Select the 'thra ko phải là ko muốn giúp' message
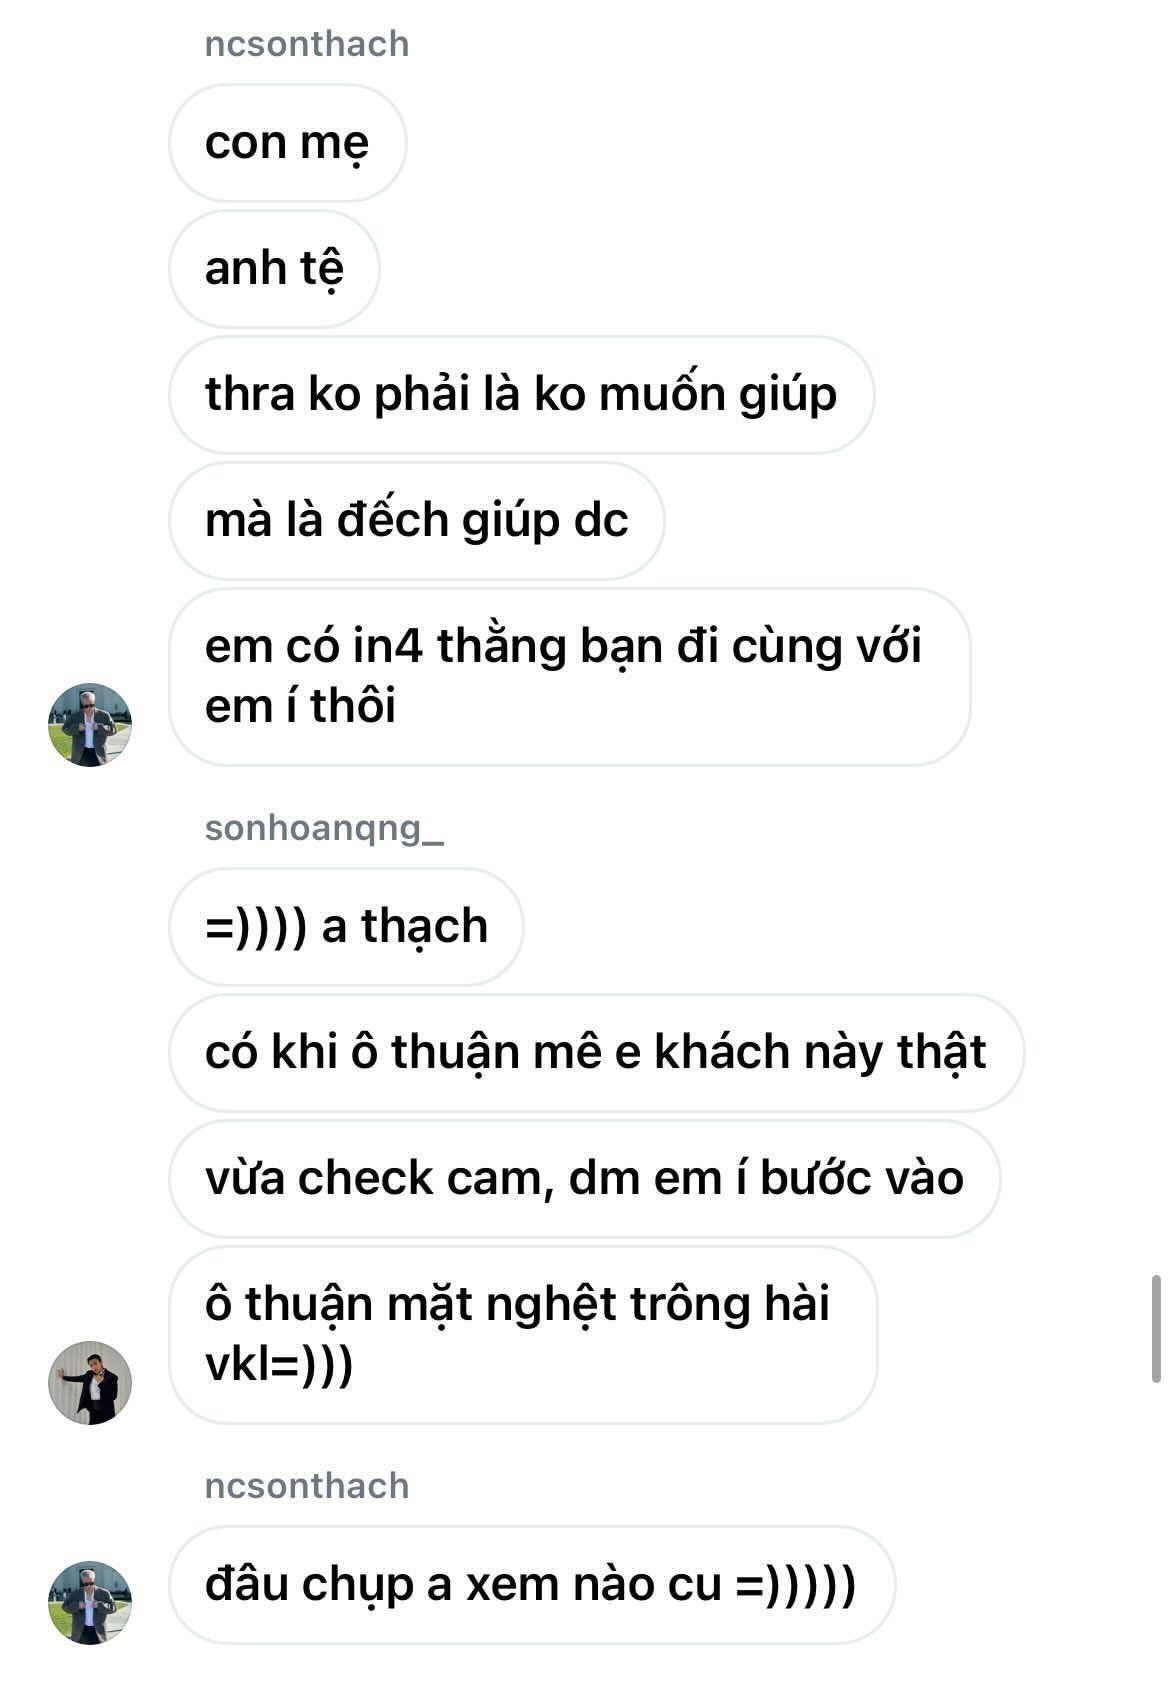1170x1681 pixels. click(522, 395)
